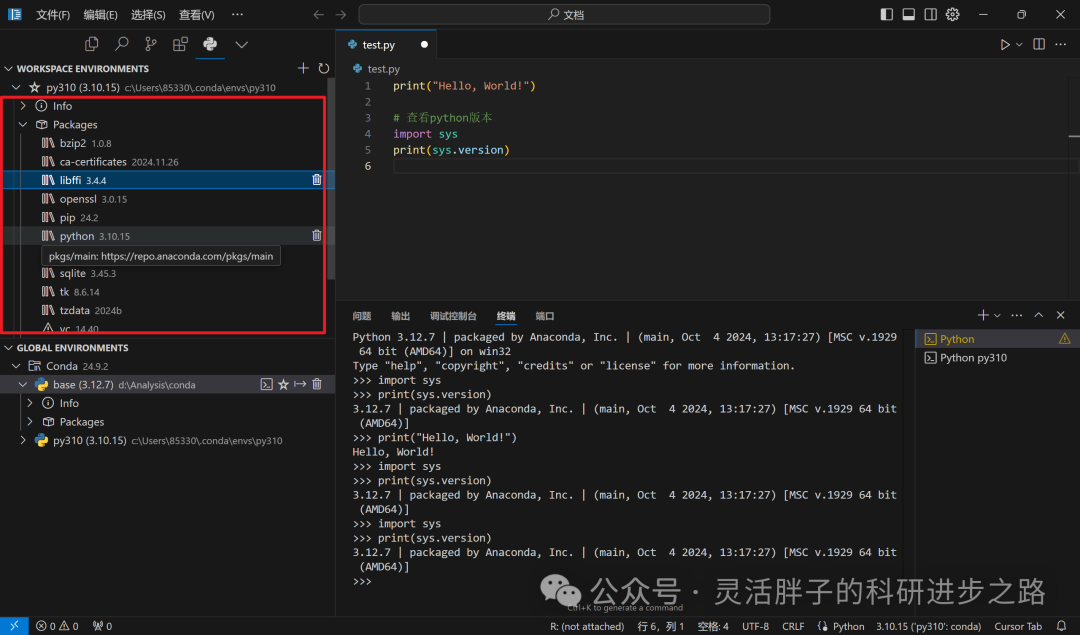This screenshot has width=1080, height=635.
Task: Delete the base (3.12.7) environment
Action: (317, 384)
